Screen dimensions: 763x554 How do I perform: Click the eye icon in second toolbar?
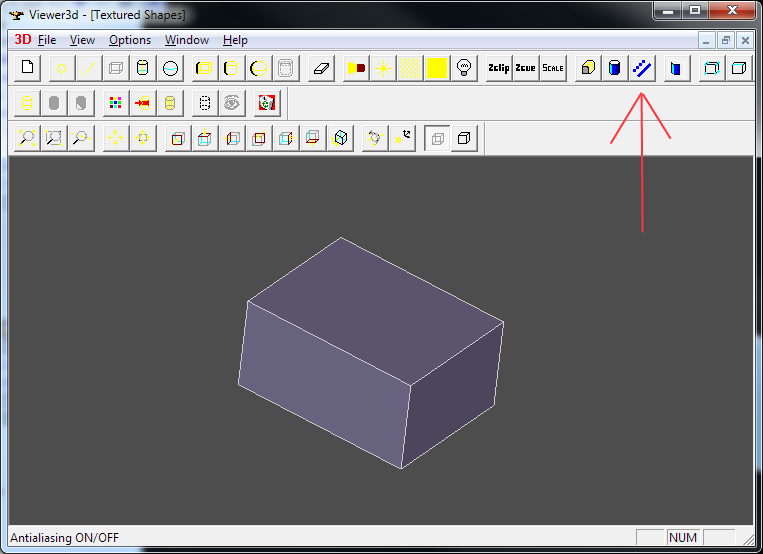pos(232,102)
